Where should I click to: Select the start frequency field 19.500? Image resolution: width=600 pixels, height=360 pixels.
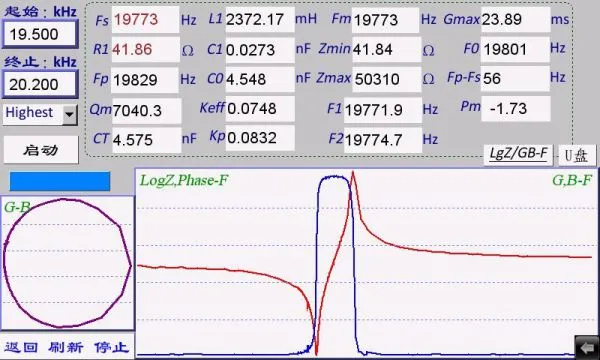coord(40,34)
